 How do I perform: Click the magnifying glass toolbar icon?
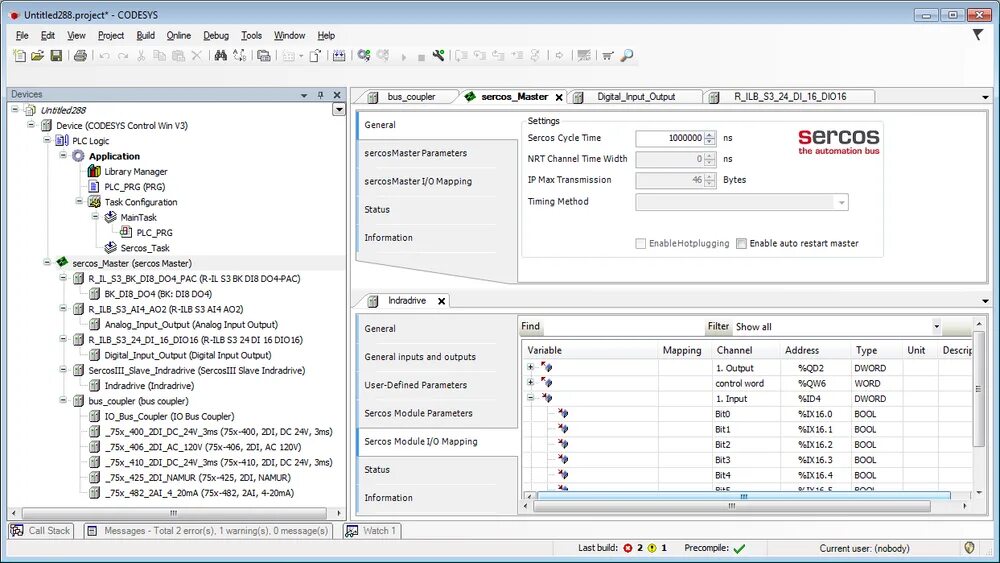tap(627, 56)
